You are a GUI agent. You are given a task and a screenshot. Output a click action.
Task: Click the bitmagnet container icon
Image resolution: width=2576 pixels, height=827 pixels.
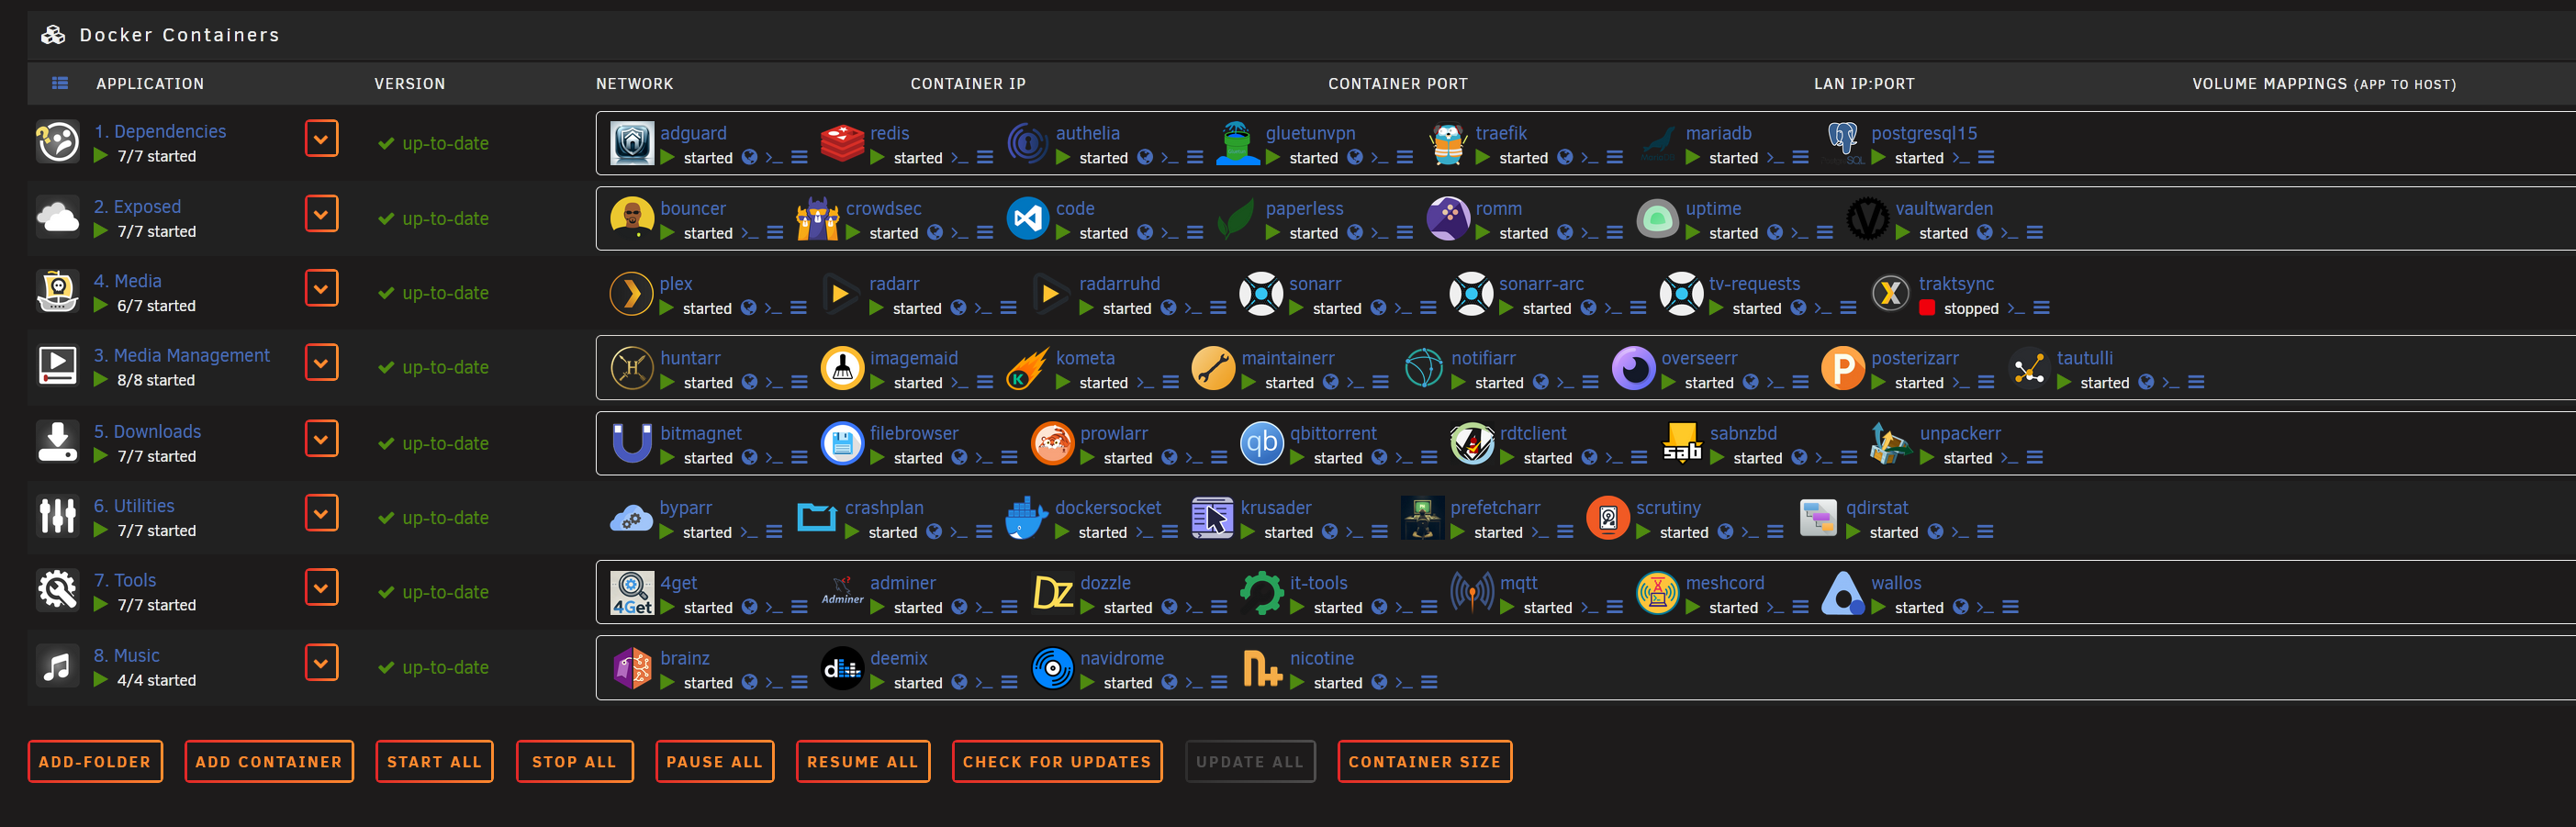632,443
